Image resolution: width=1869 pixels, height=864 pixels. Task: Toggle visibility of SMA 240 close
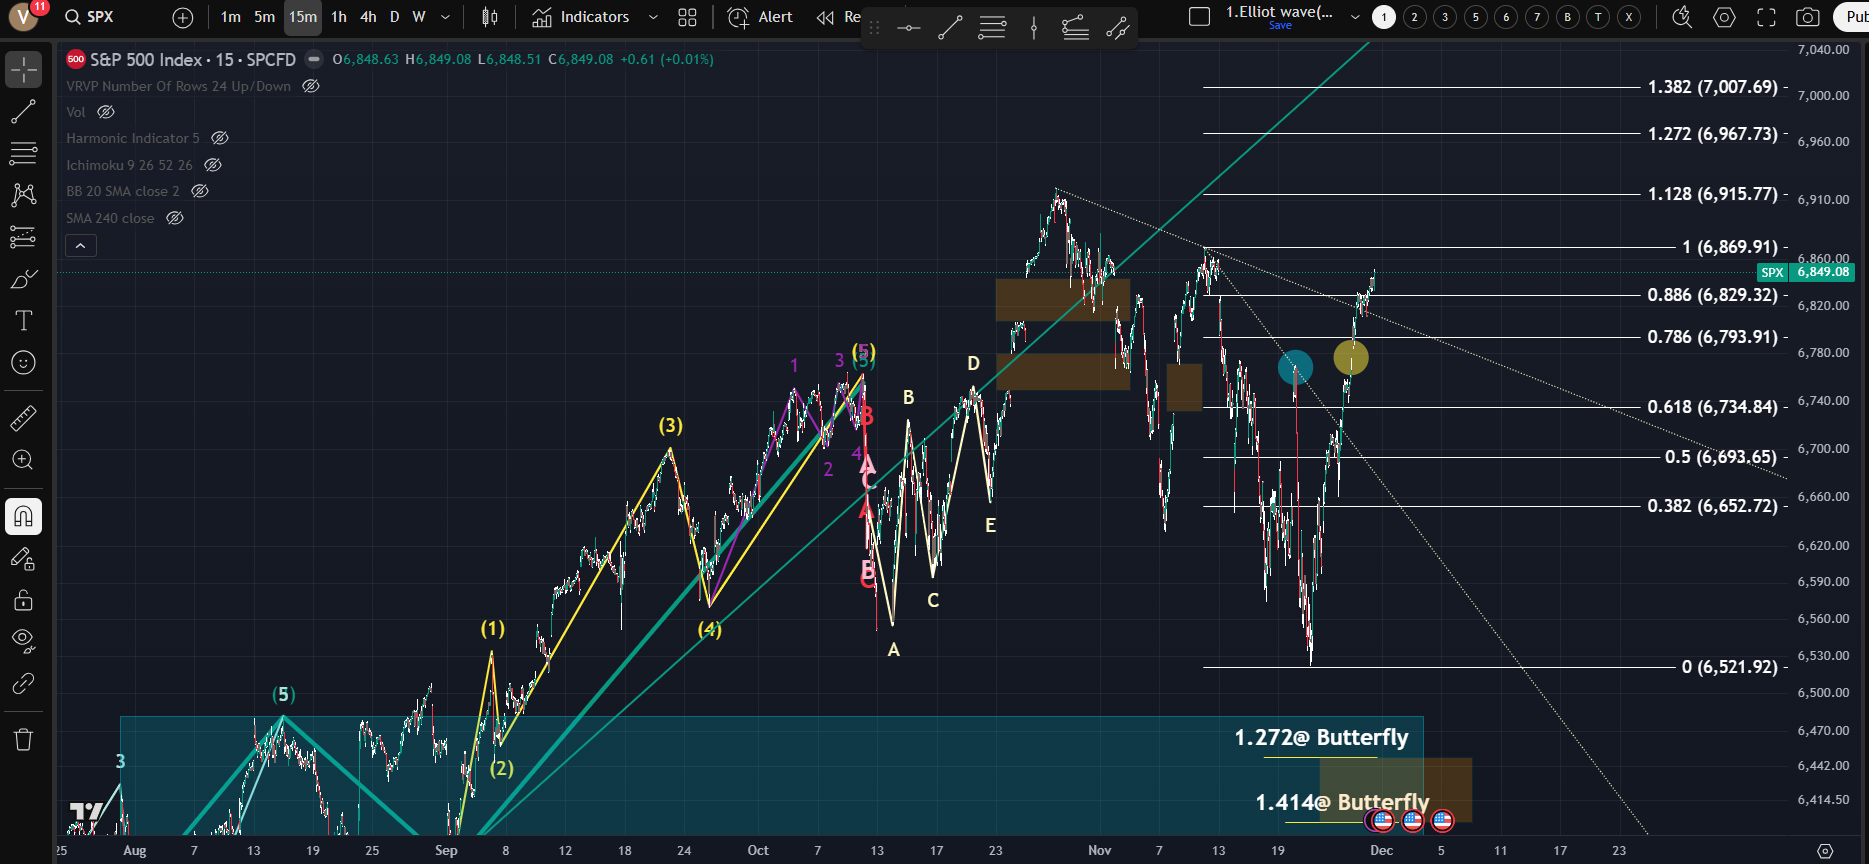175,218
